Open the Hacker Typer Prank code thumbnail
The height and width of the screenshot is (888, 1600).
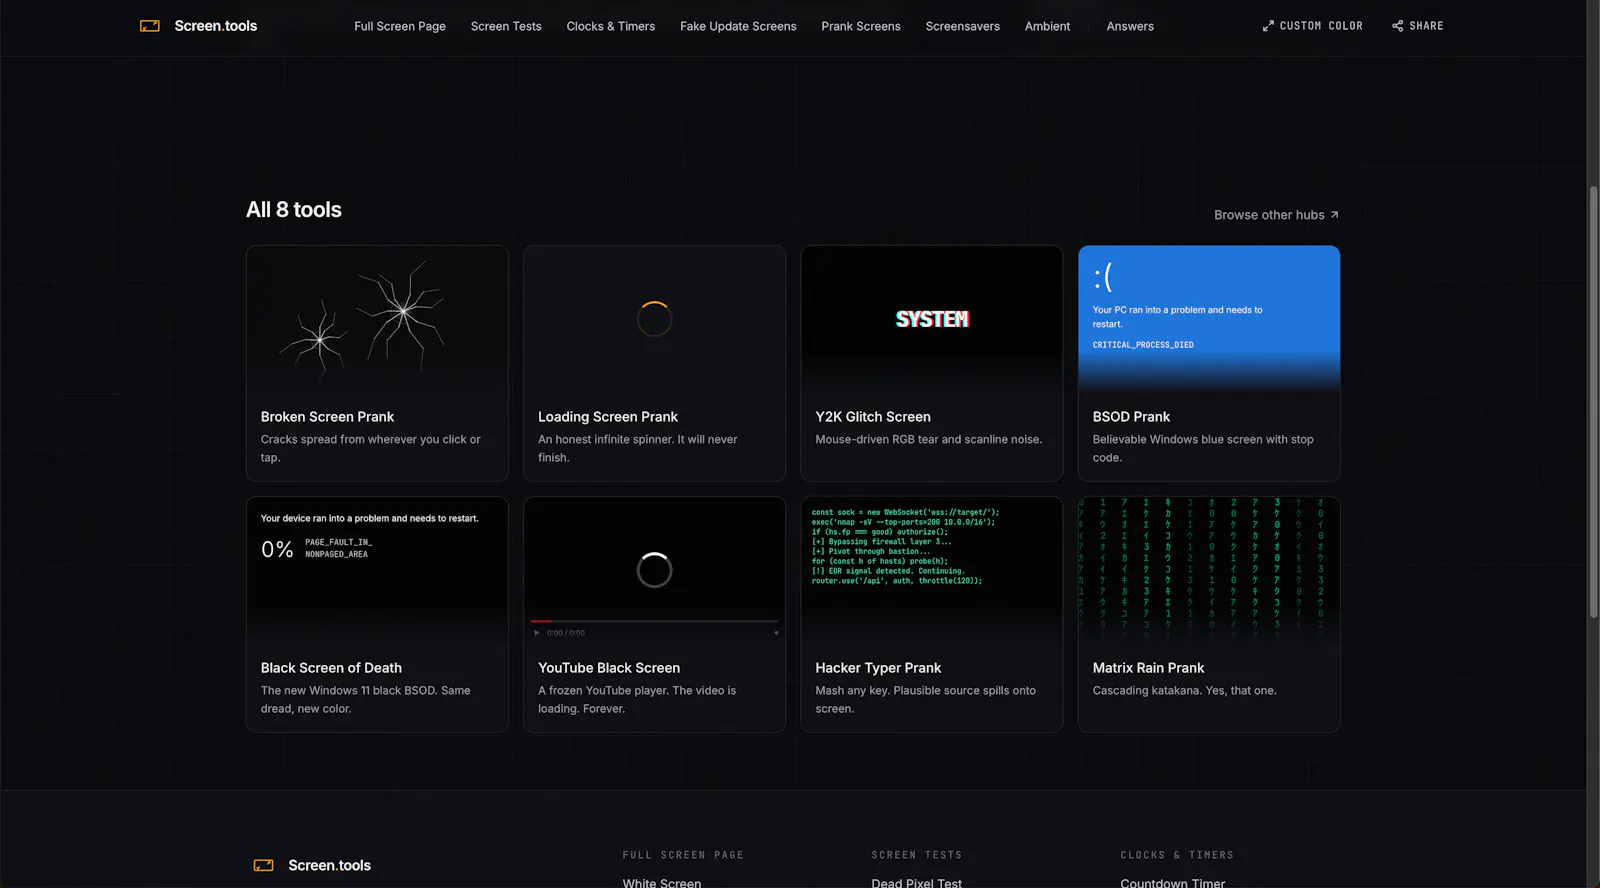coord(931,570)
